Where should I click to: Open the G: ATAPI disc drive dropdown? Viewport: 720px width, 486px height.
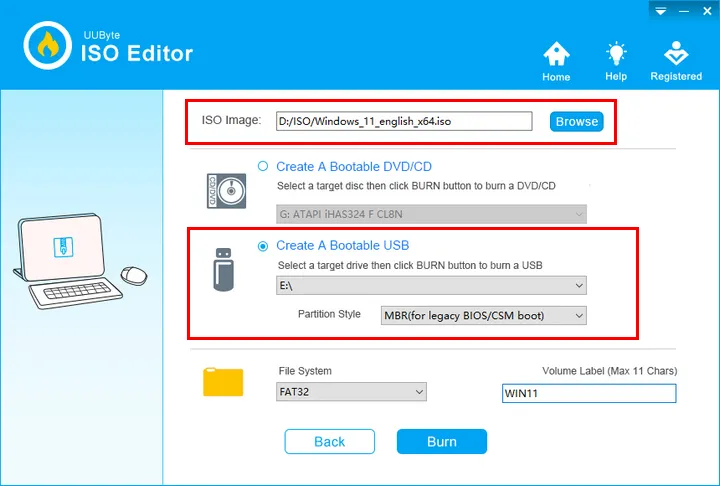[431, 214]
